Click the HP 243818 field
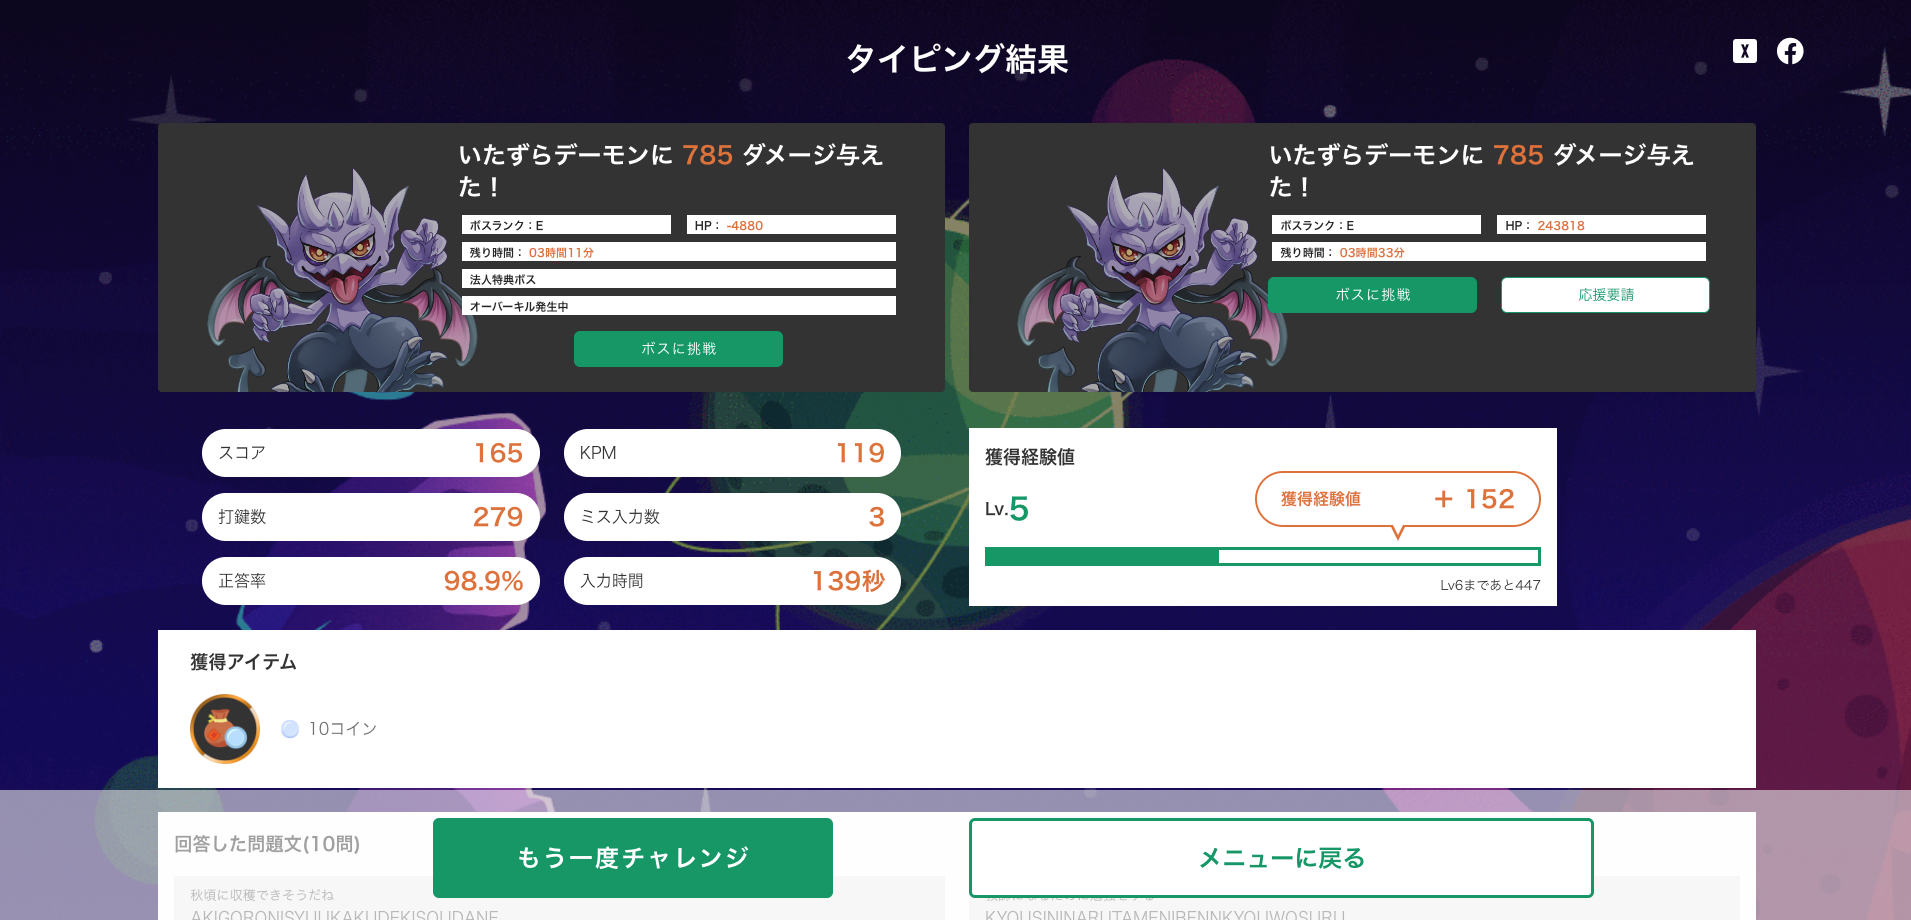The height and width of the screenshot is (920, 1911). point(1601,225)
